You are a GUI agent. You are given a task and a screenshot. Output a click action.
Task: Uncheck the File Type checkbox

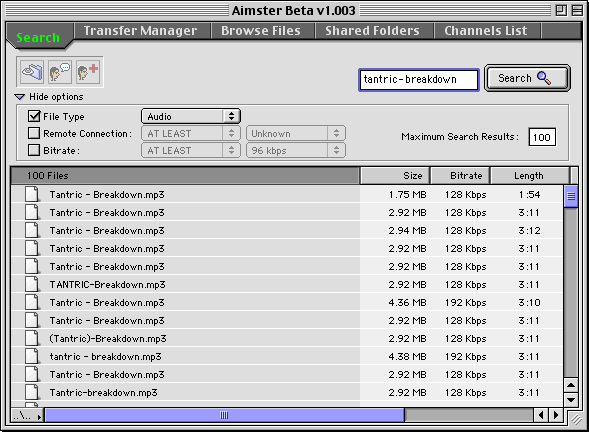click(34, 116)
